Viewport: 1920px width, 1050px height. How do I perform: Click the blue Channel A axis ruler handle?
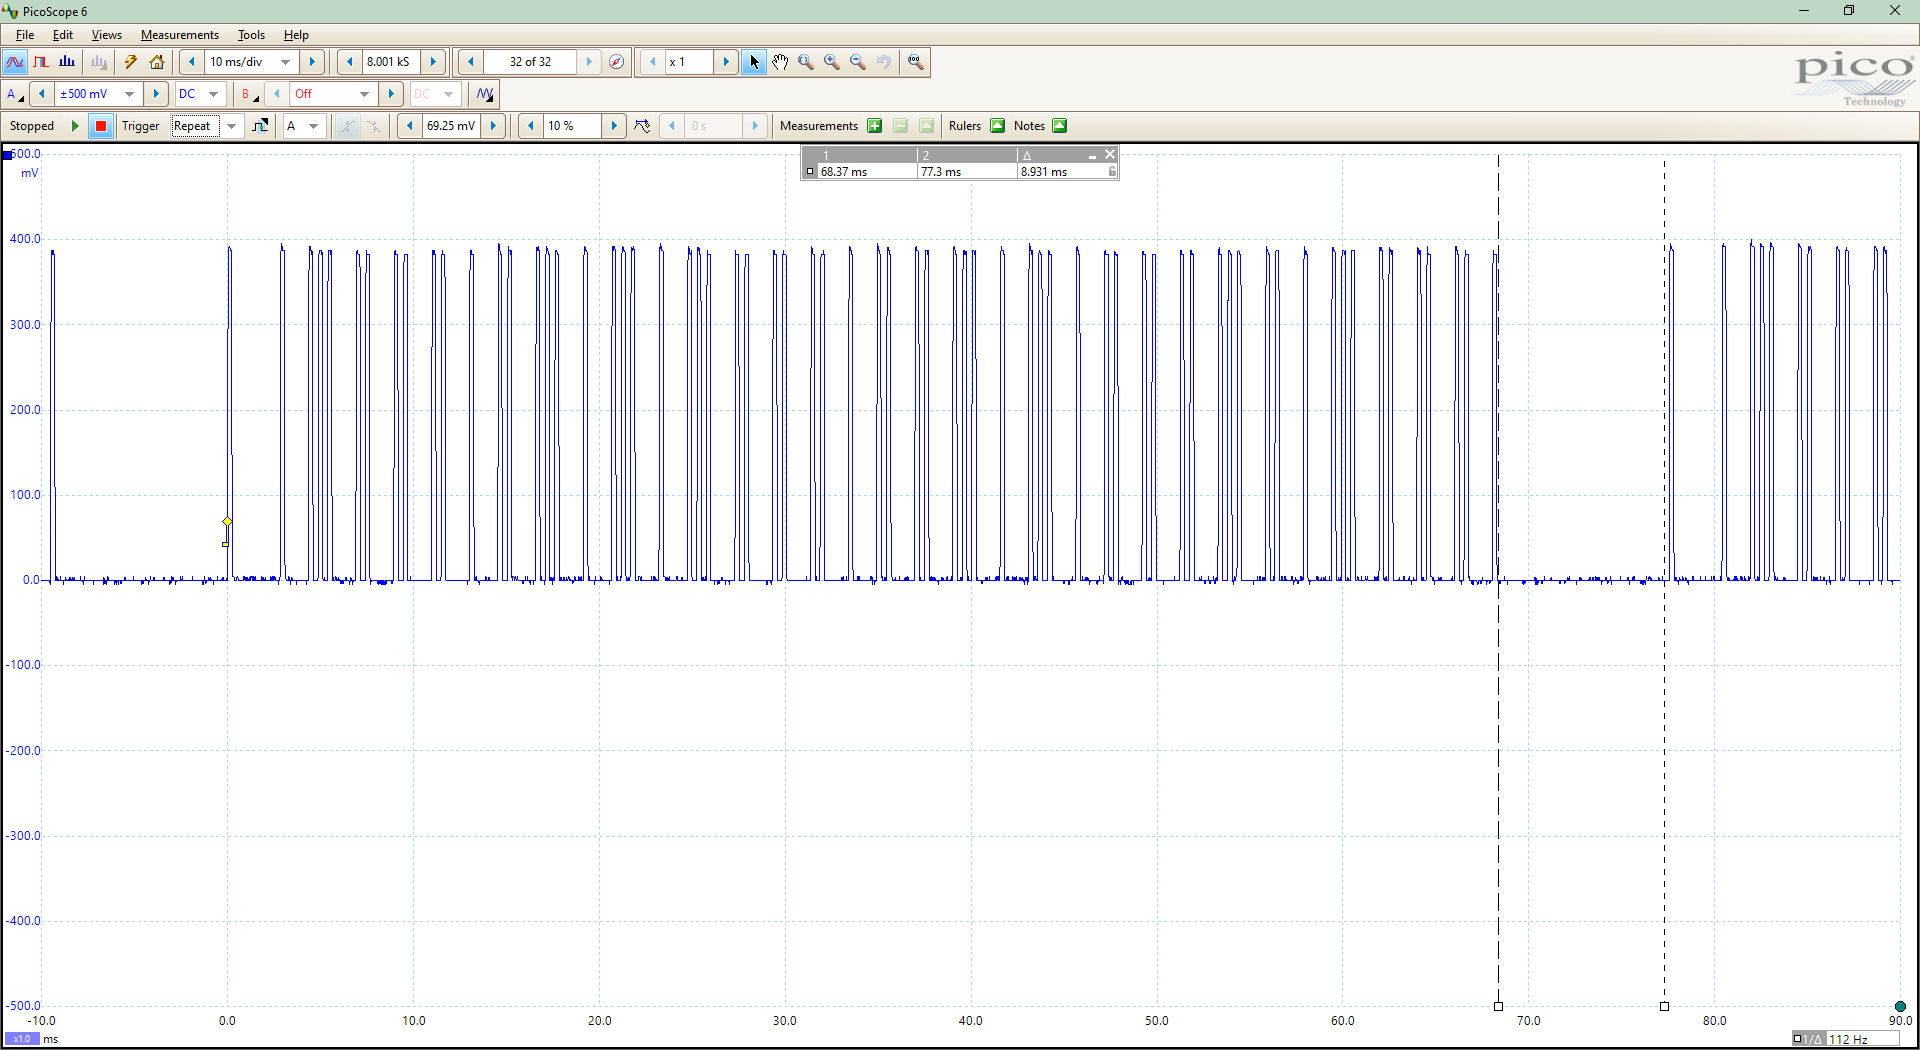click(7, 155)
